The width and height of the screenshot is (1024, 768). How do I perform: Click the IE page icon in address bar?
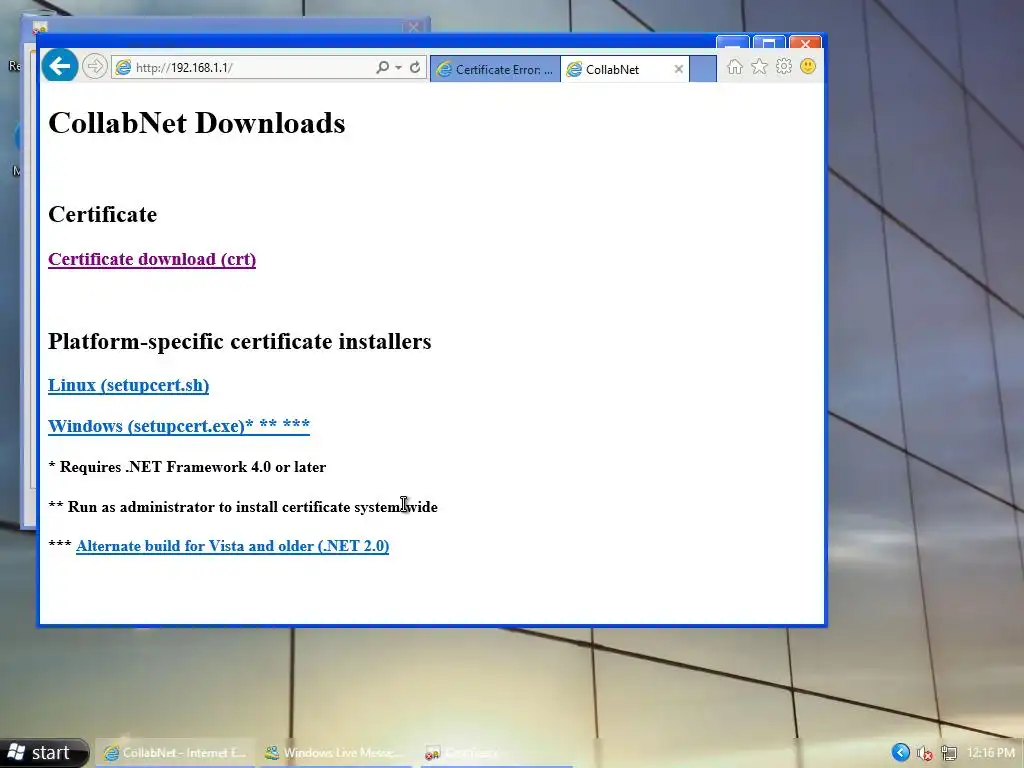coord(123,67)
